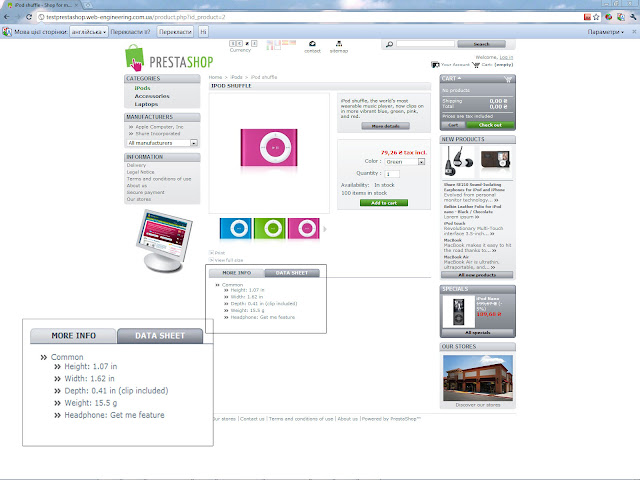The width and height of the screenshot is (640, 480).
Task: Collapse the CART block with the arrow
Action: click(x=459, y=78)
